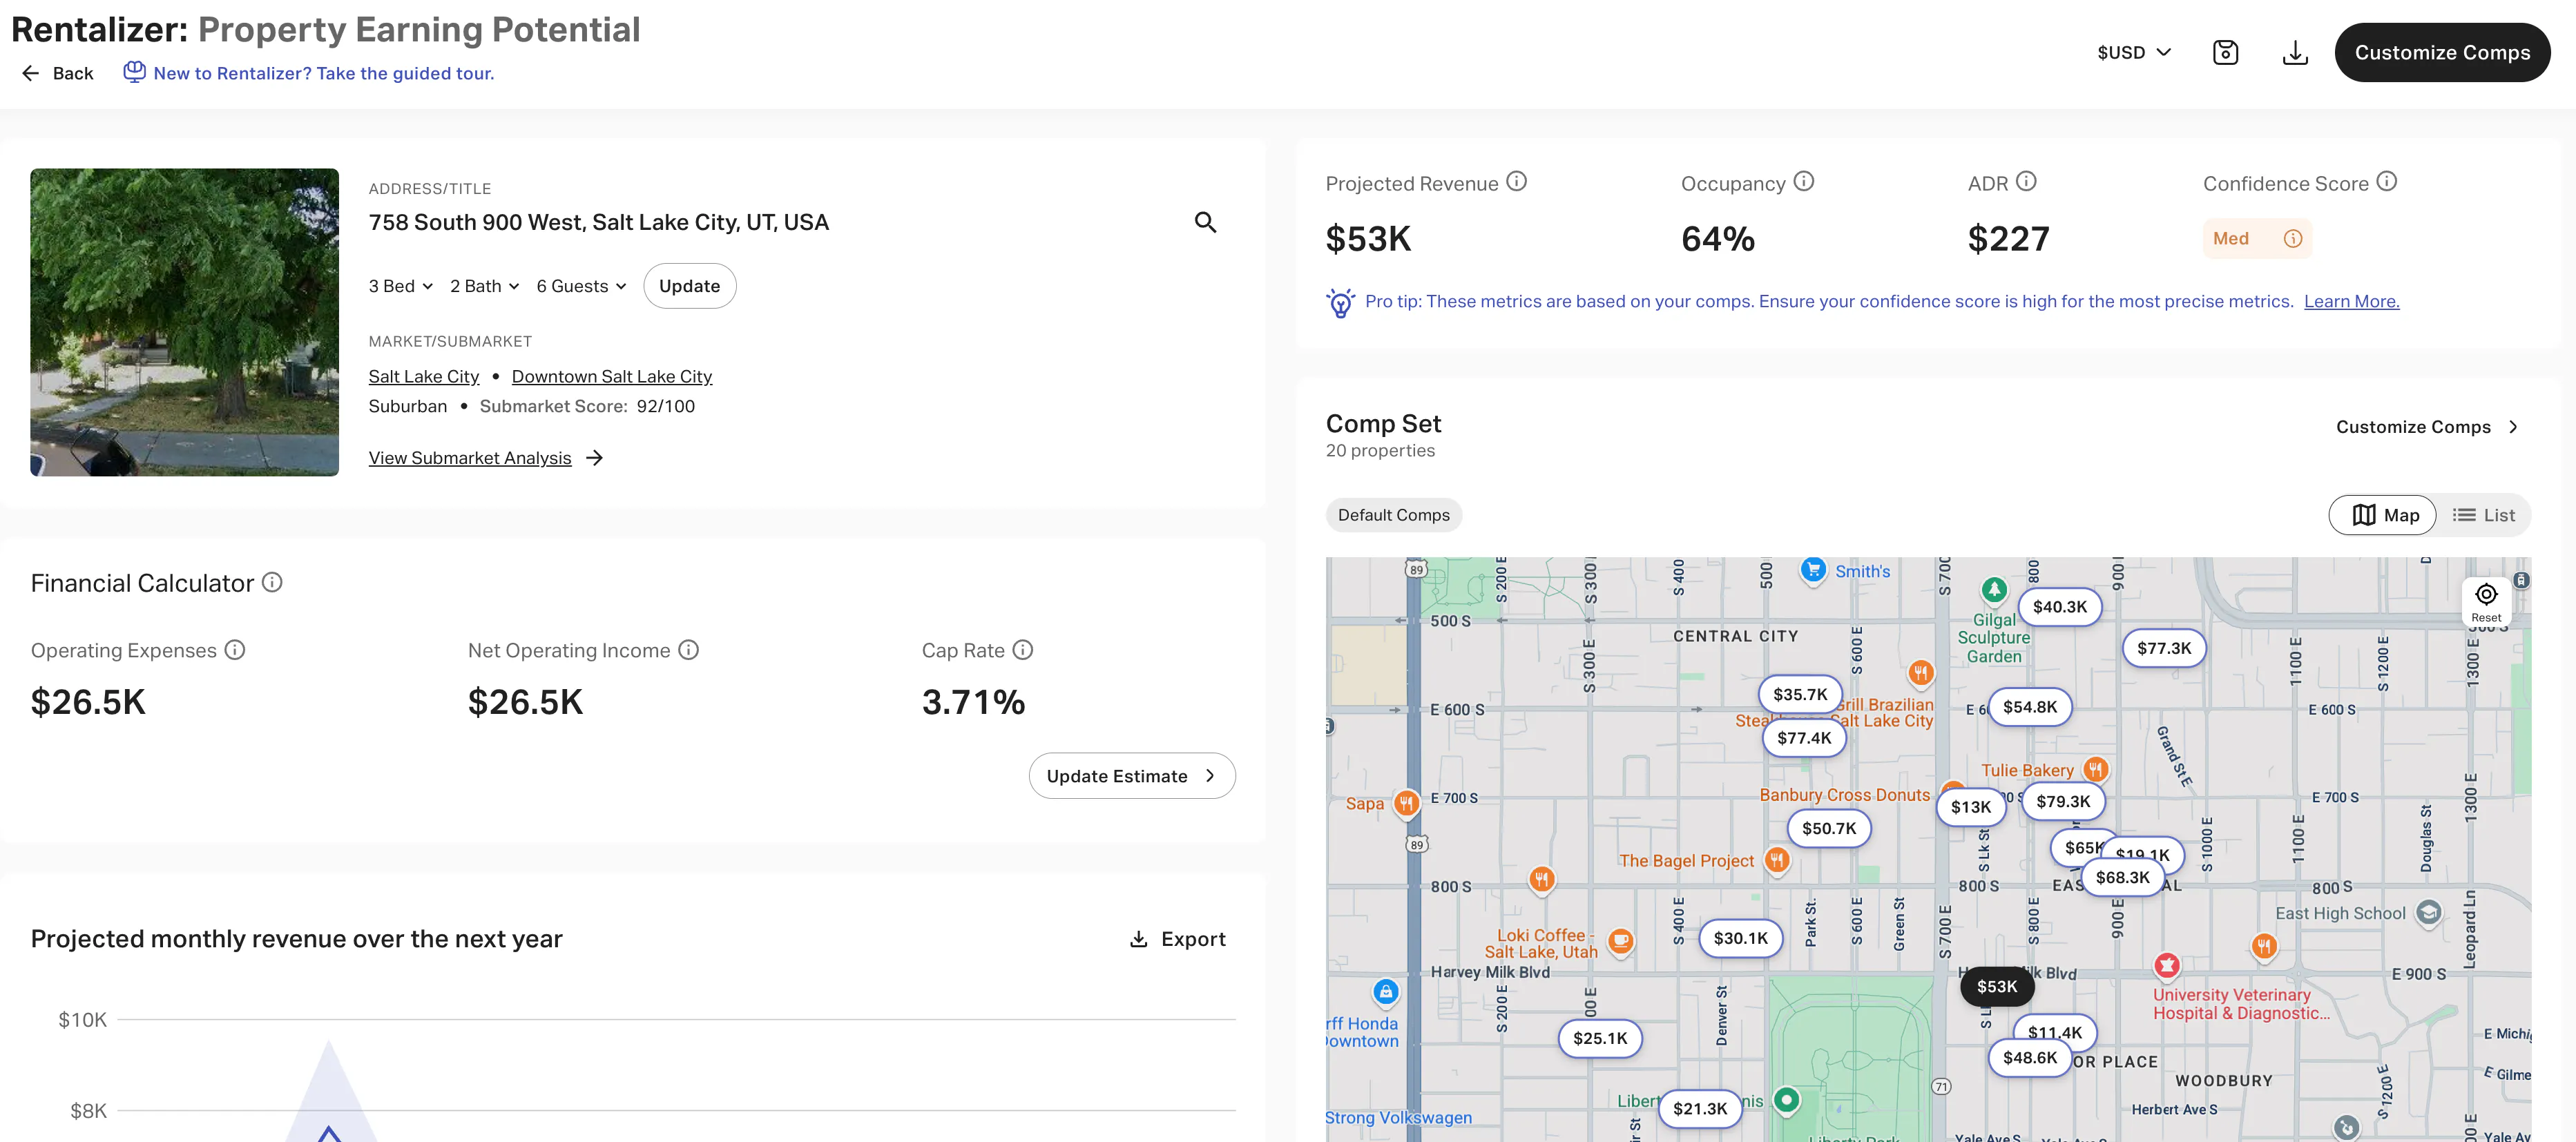Image resolution: width=2576 pixels, height=1142 pixels.
Task: Click the guided tour icon
Action: pyautogui.click(x=134, y=72)
